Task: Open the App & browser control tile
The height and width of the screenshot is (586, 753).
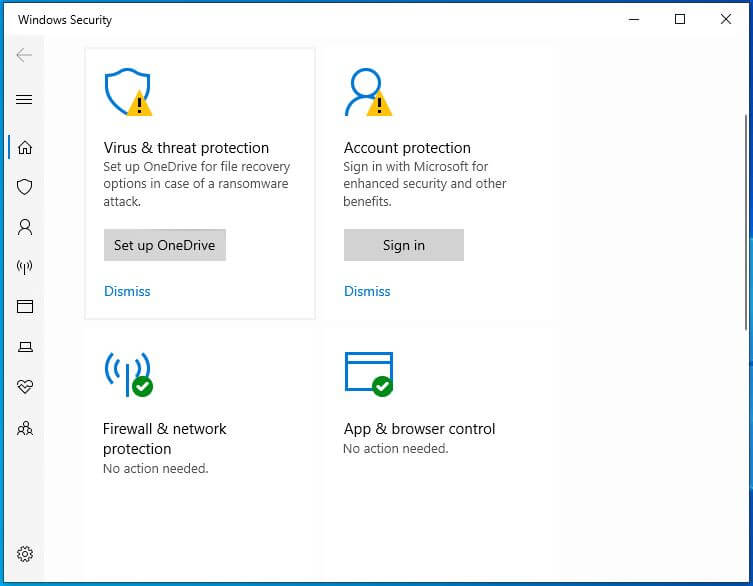Action: point(419,428)
